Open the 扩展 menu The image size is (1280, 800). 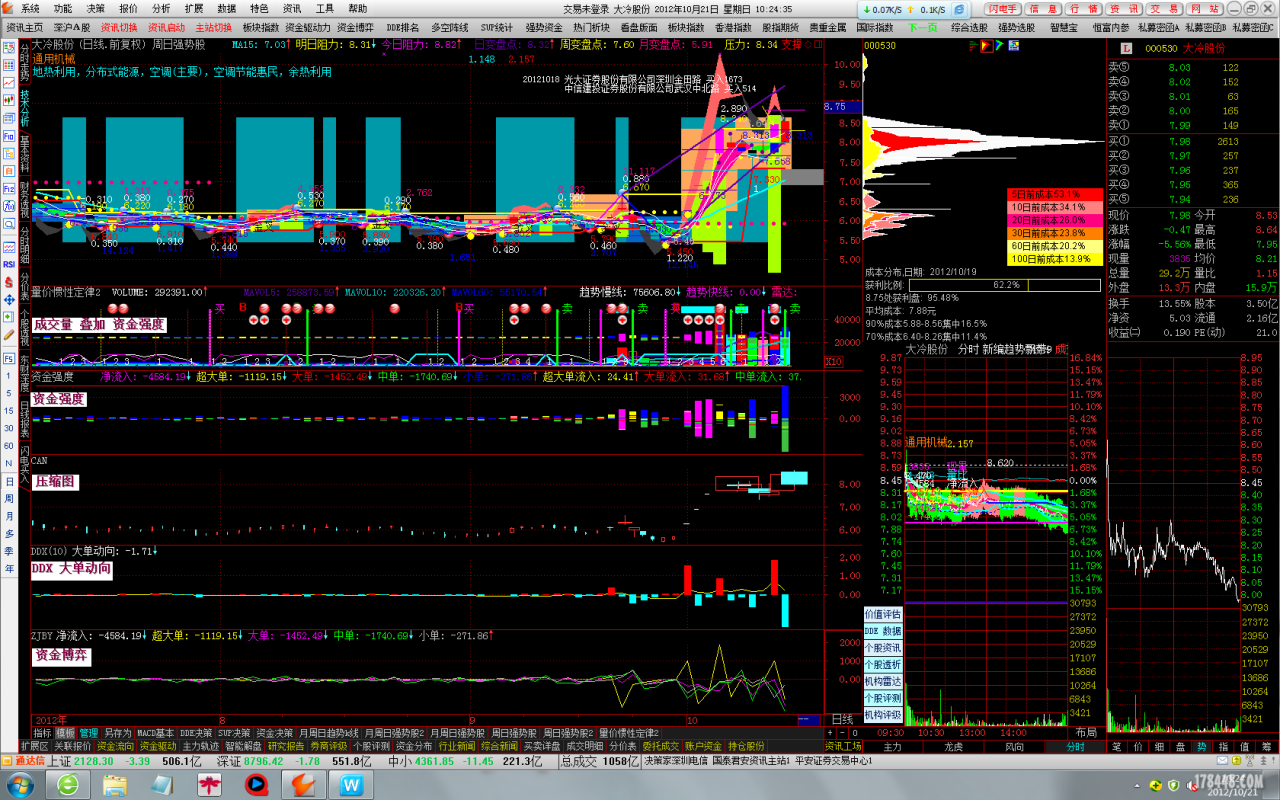click(x=194, y=8)
